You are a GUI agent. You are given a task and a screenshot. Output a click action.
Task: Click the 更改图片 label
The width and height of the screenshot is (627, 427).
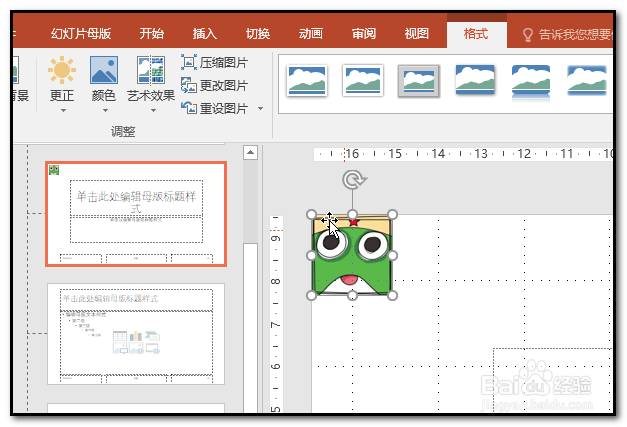[224, 86]
